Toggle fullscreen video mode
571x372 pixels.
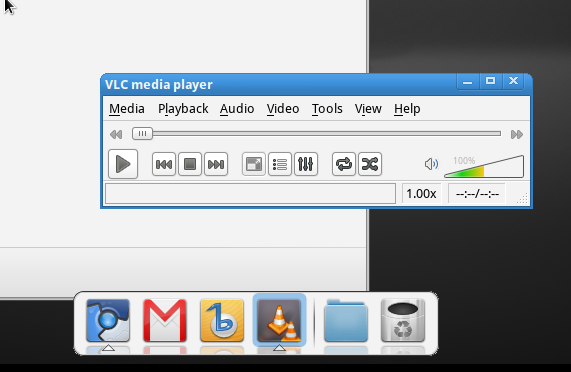(x=254, y=164)
